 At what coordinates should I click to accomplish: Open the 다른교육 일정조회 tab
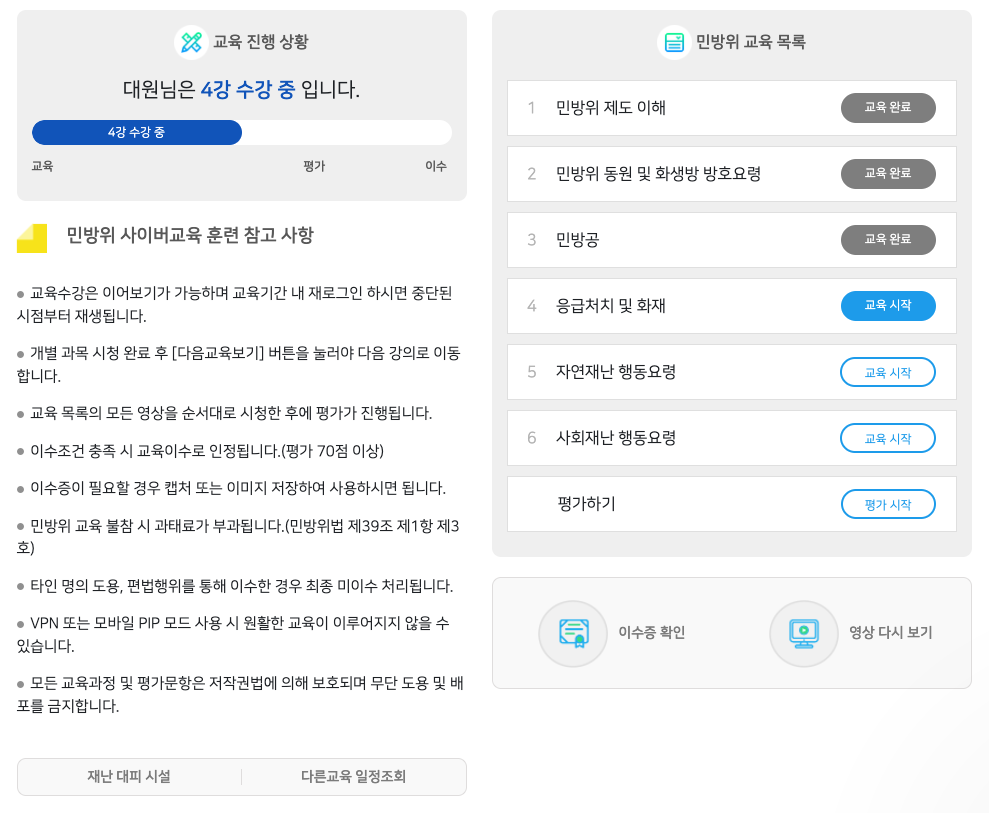353,777
